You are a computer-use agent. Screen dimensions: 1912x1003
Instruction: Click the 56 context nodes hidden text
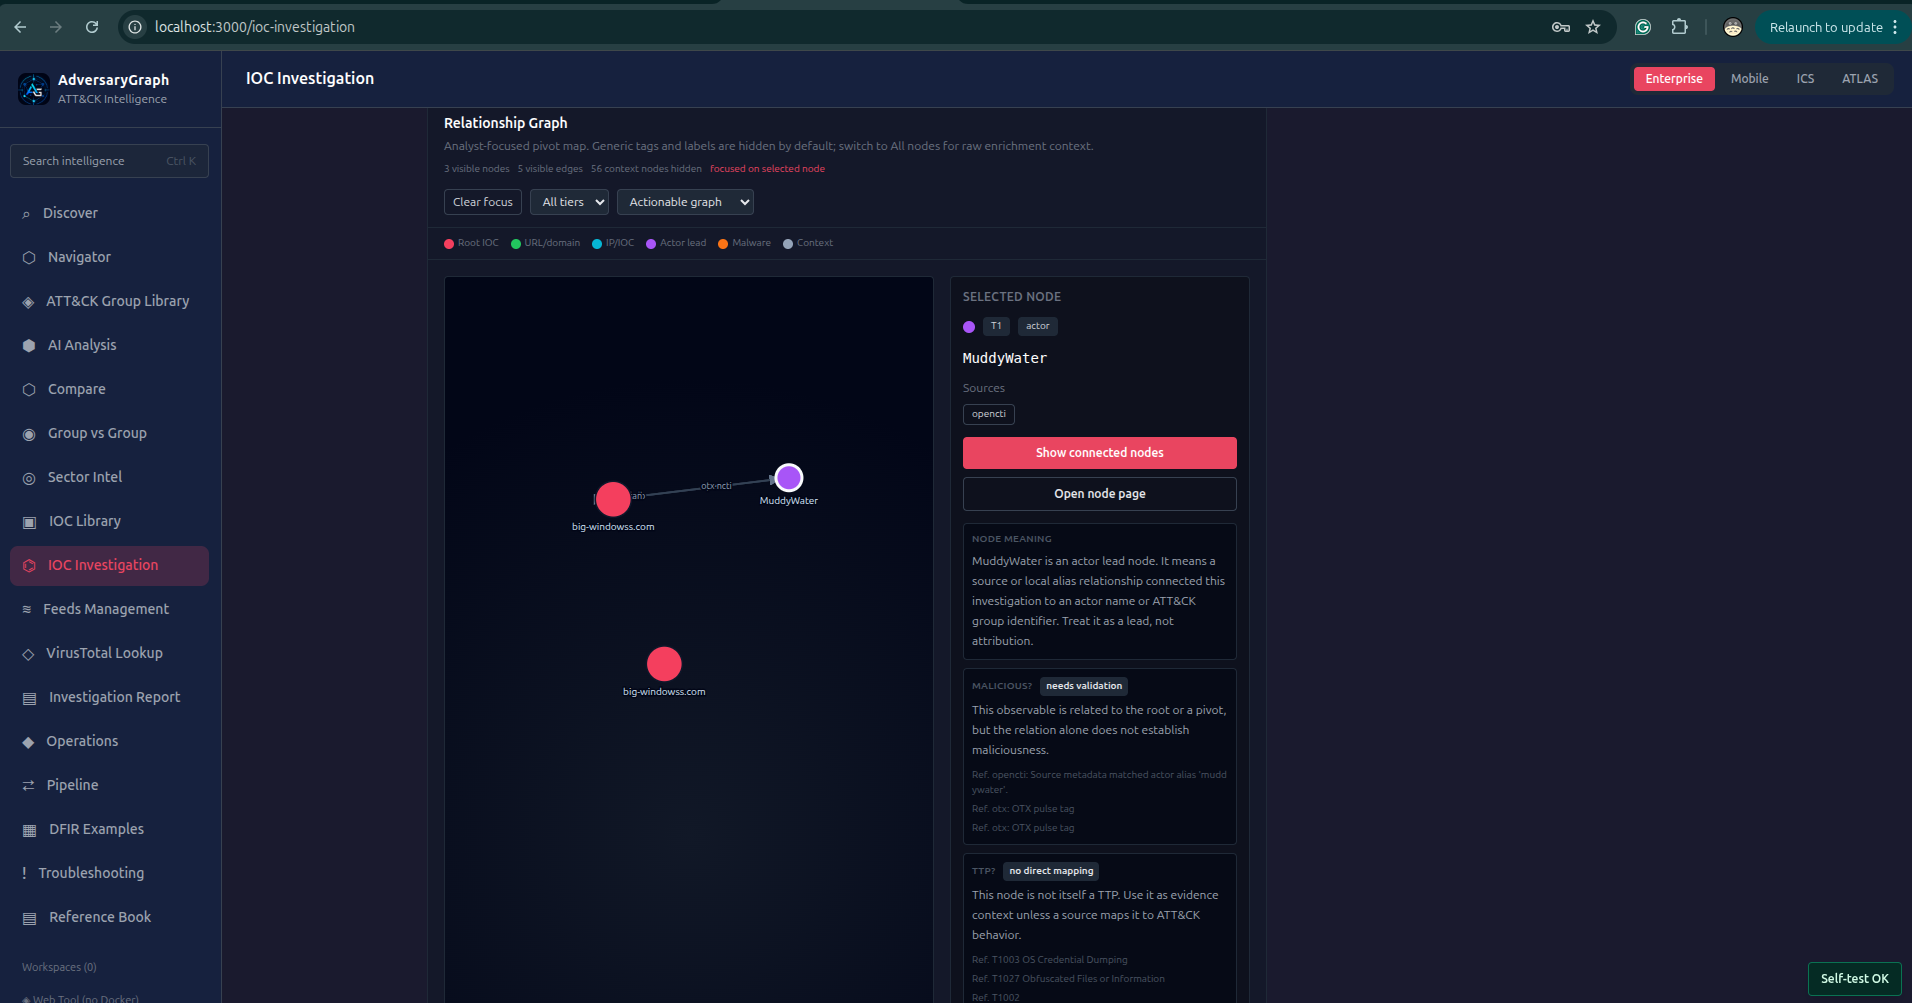coord(646,169)
